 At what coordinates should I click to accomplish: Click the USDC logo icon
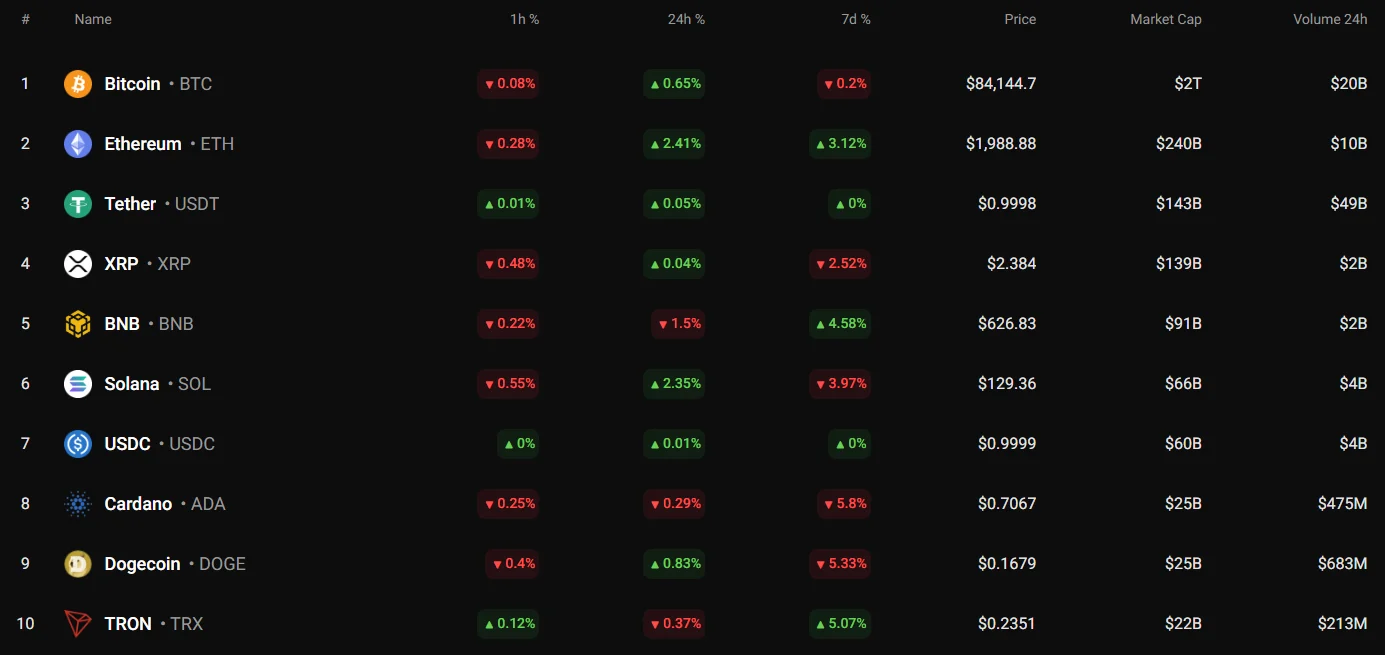coord(78,444)
